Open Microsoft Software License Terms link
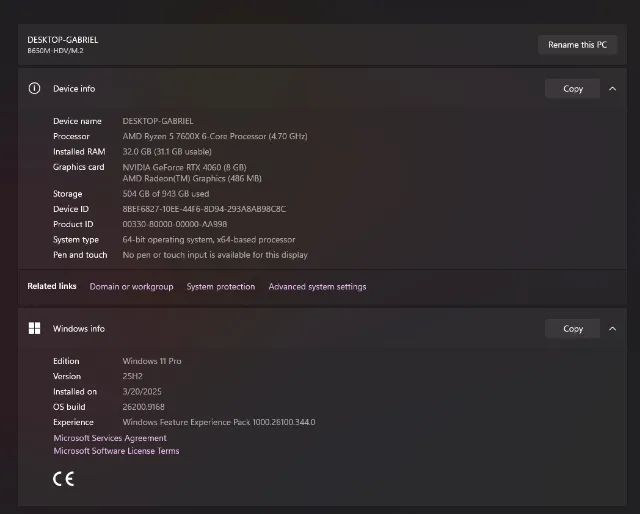640x514 pixels. 116,451
